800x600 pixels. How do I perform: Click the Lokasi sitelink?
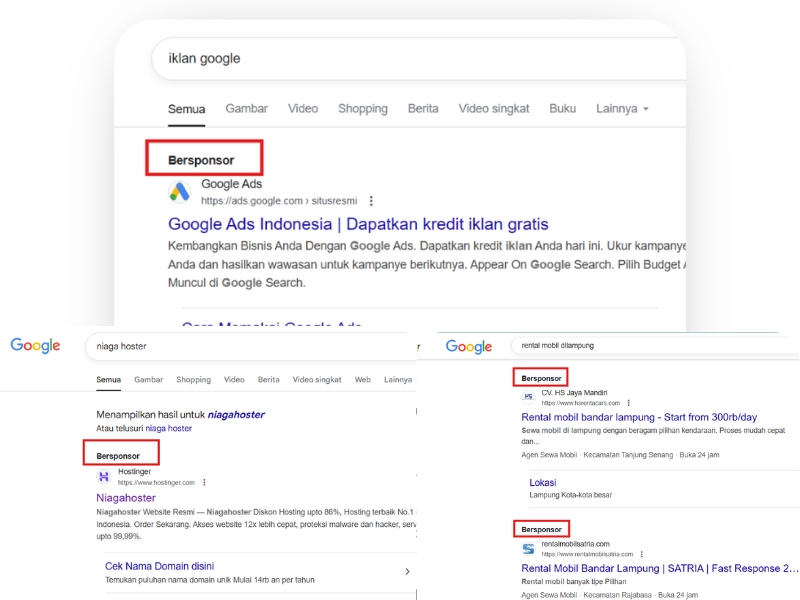[x=543, y=482]
